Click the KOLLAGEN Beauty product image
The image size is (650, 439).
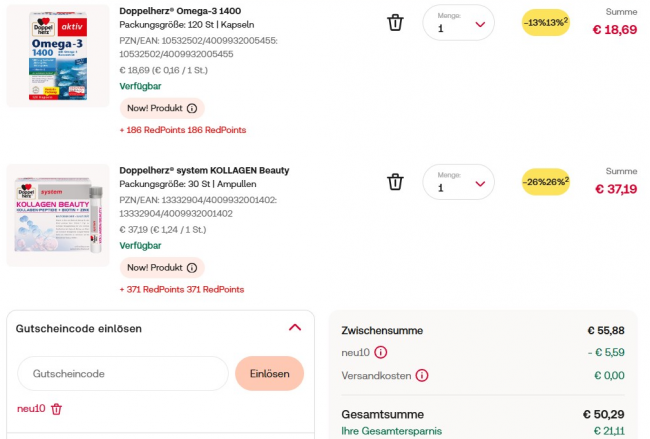click(58, 215)
